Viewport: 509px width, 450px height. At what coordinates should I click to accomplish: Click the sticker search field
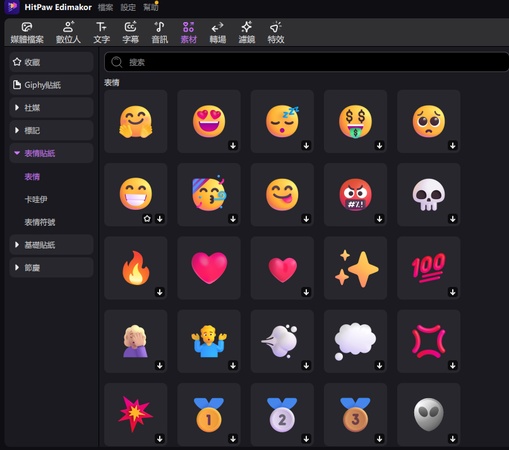point(306,62)
